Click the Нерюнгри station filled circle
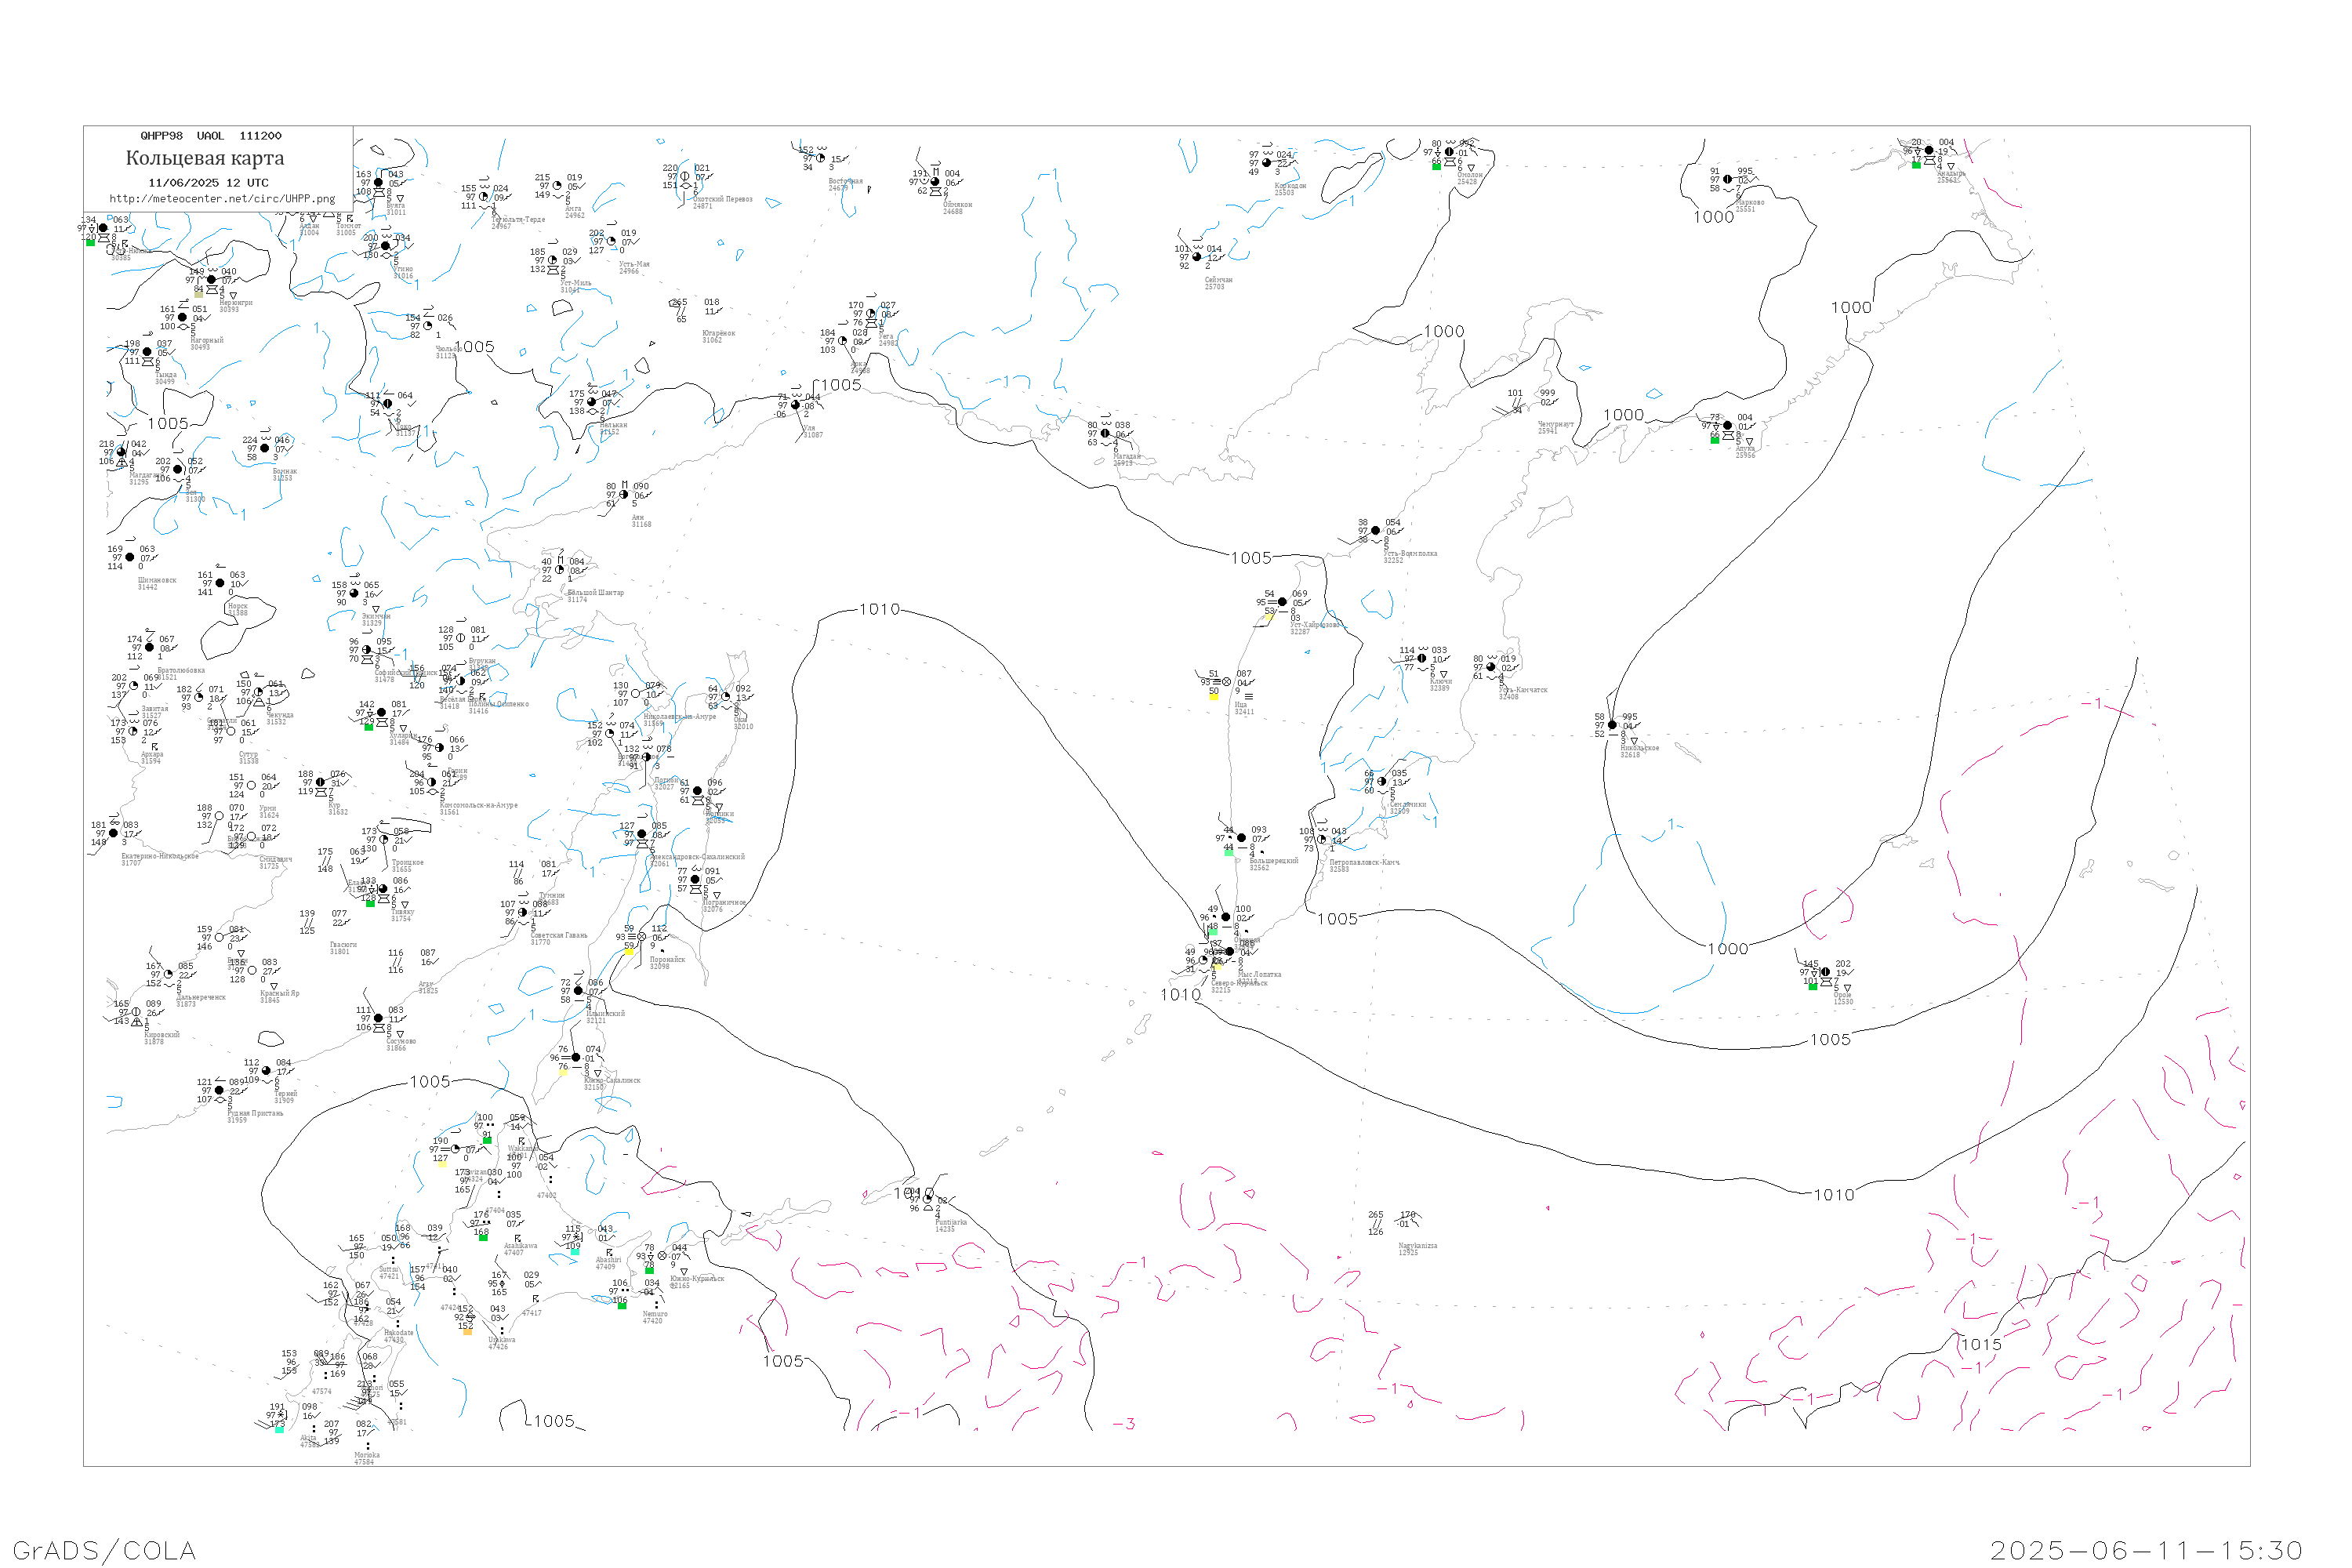Image resolution: width=2352 pixels, height=1568 pixels. click(211, 280)
